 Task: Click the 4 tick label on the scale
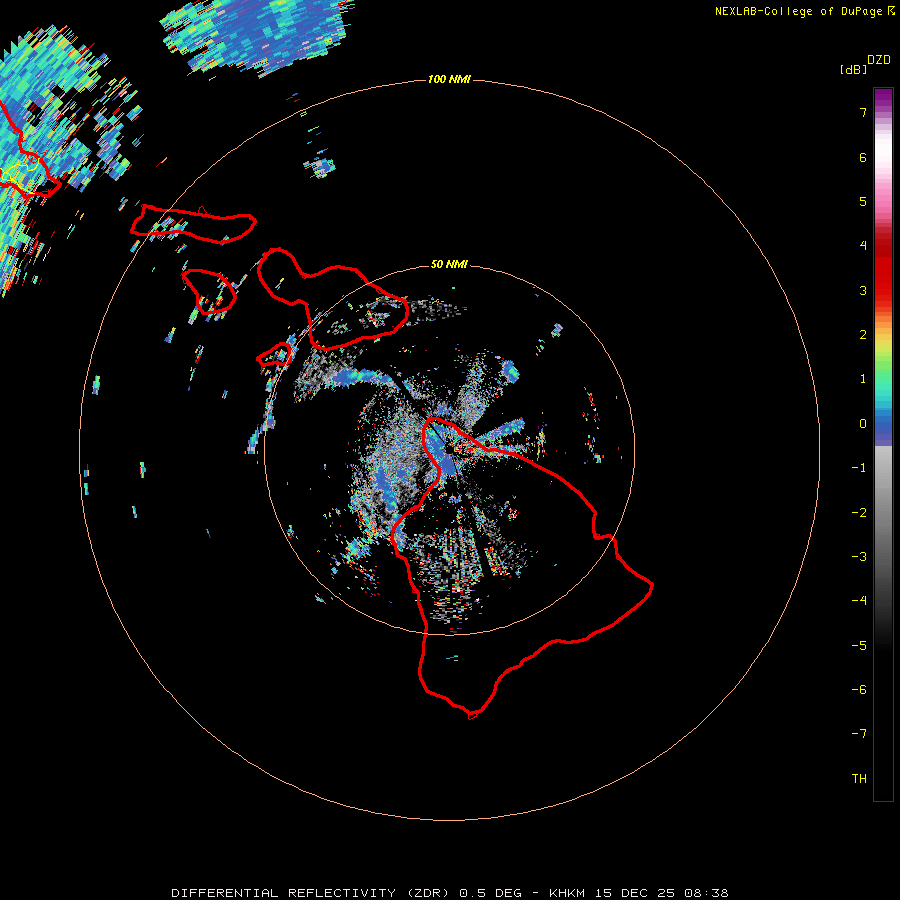863,246
